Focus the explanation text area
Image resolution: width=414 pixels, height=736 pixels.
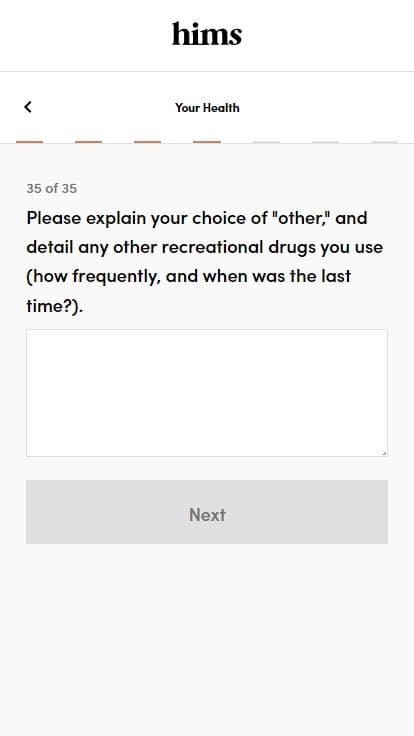tap(207, 393)
